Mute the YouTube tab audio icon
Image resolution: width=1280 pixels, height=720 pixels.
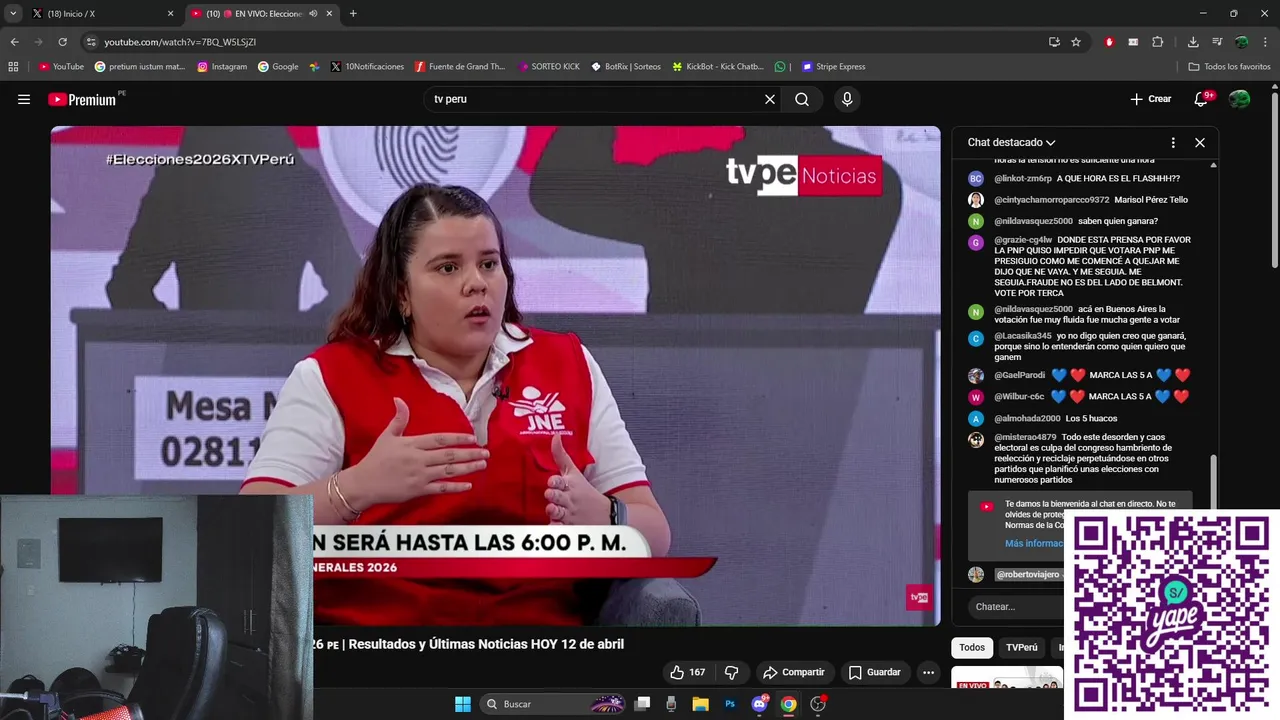pyautogui.click(x=313, y=14)
